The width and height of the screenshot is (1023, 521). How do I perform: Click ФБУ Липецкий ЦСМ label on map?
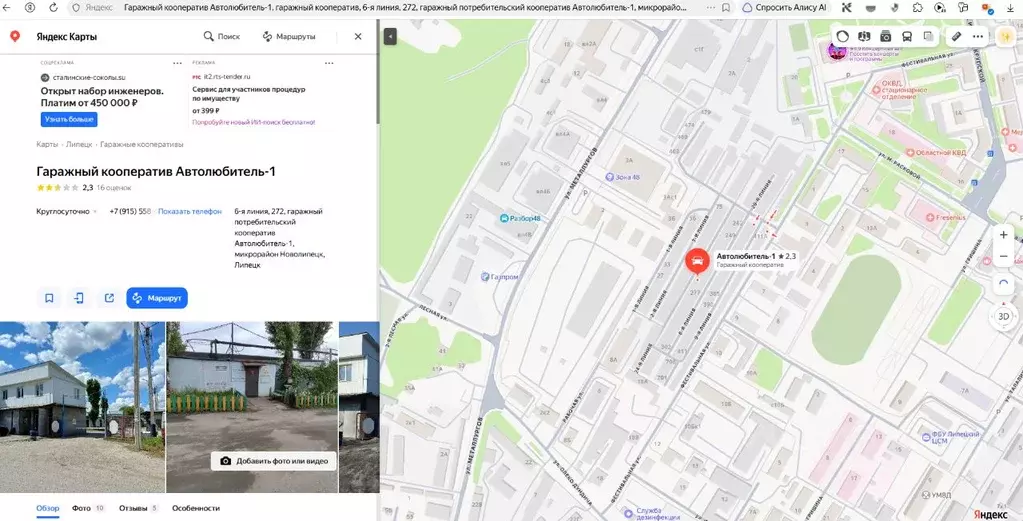[x=951, y=437]
